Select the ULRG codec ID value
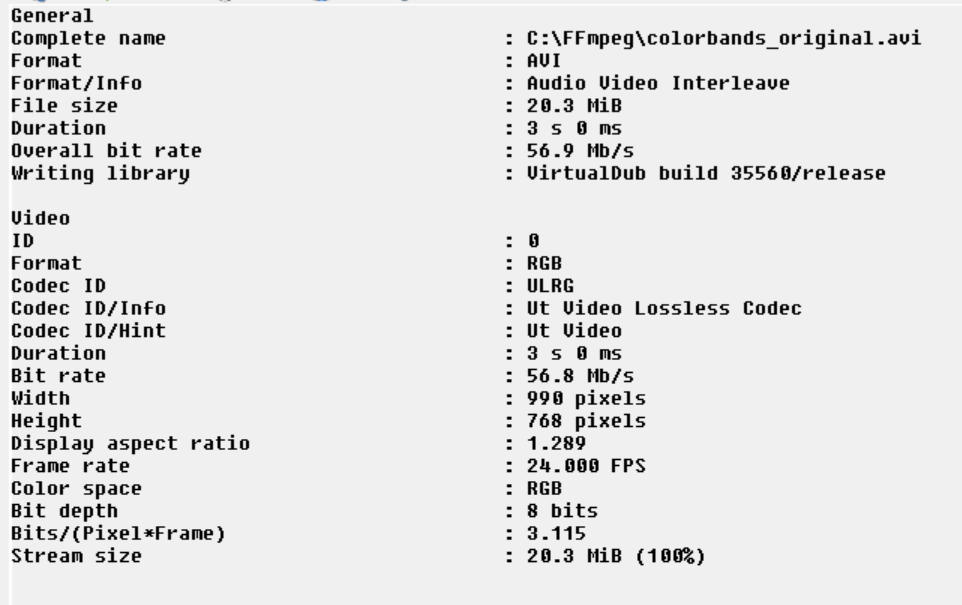 [551, 287]
